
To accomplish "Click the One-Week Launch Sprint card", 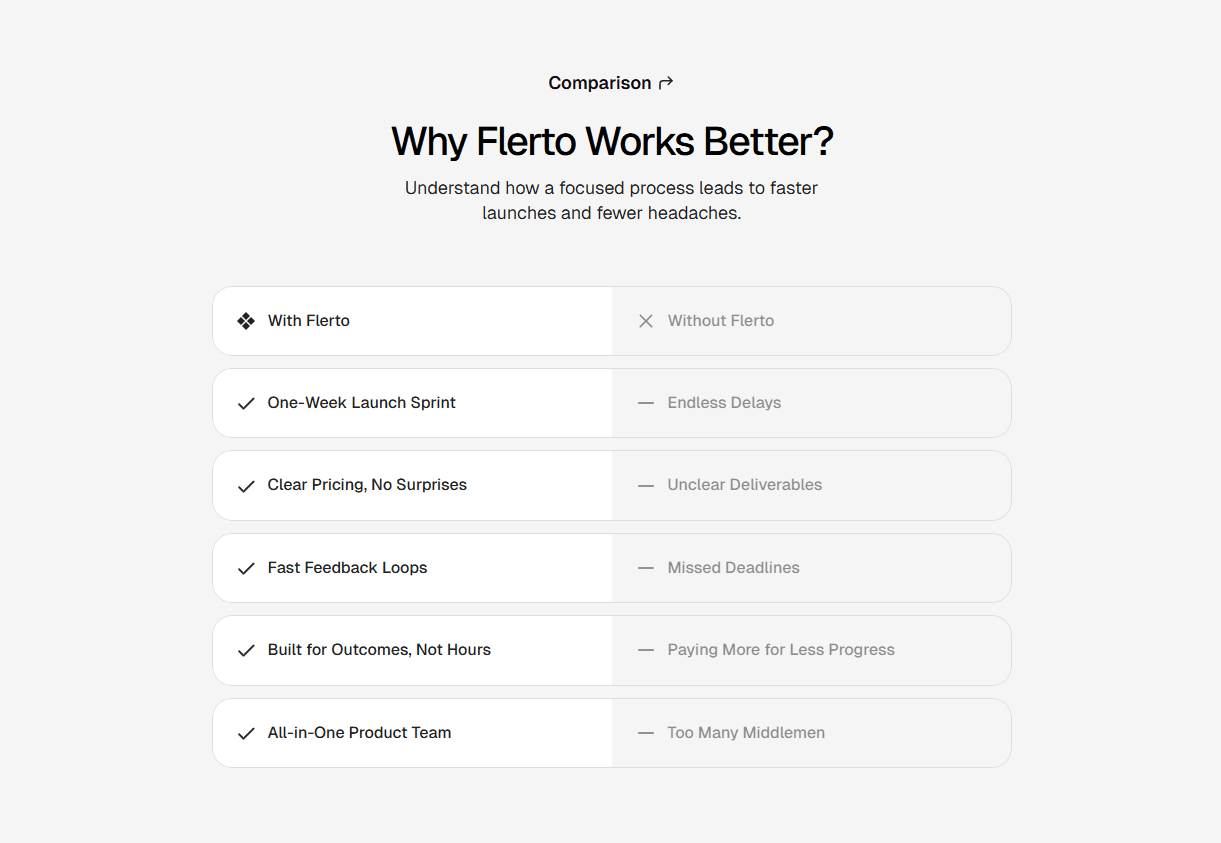I will click(x=411, y=403).
